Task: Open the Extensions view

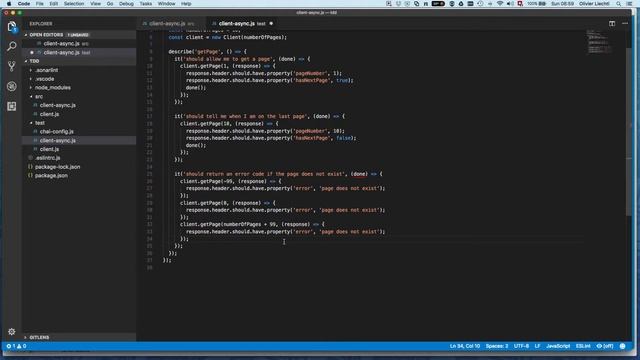Action: (11, 106)
